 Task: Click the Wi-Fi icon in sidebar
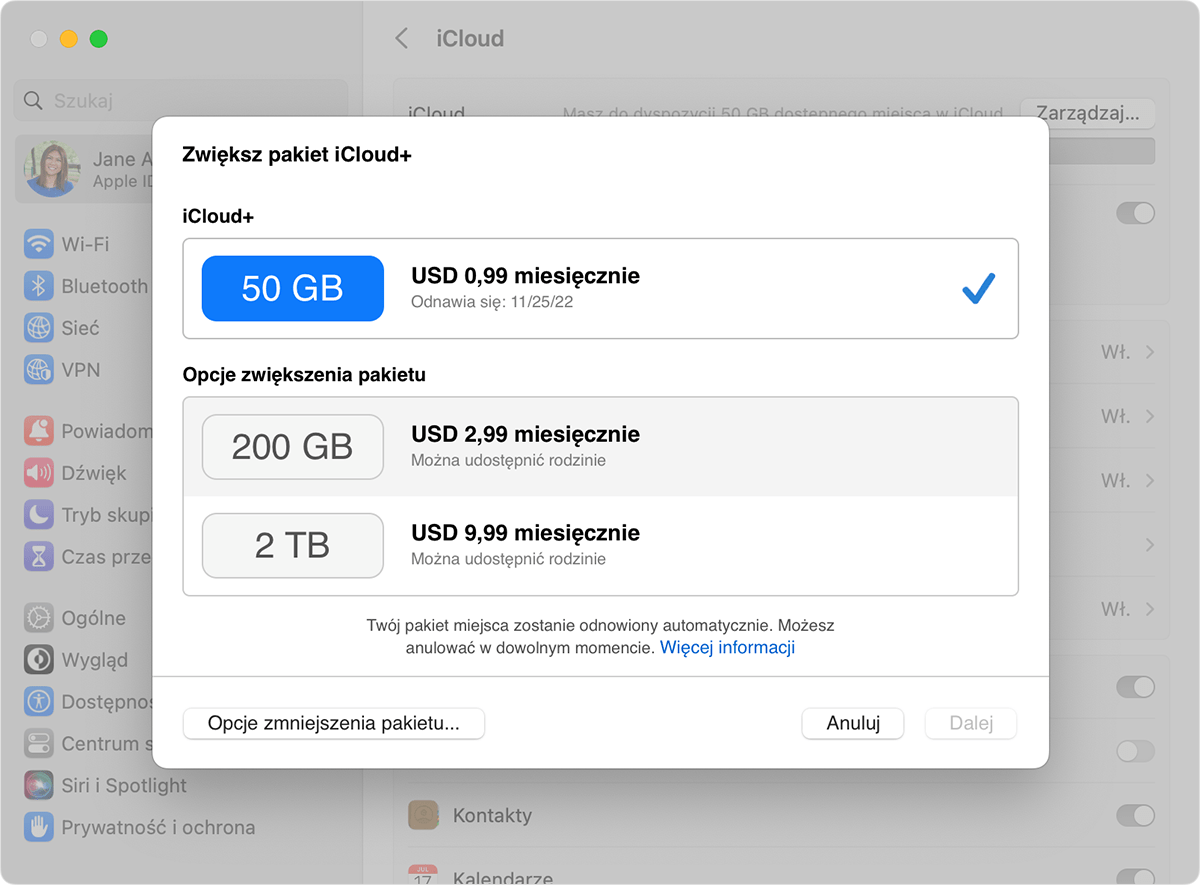[39, 244]
